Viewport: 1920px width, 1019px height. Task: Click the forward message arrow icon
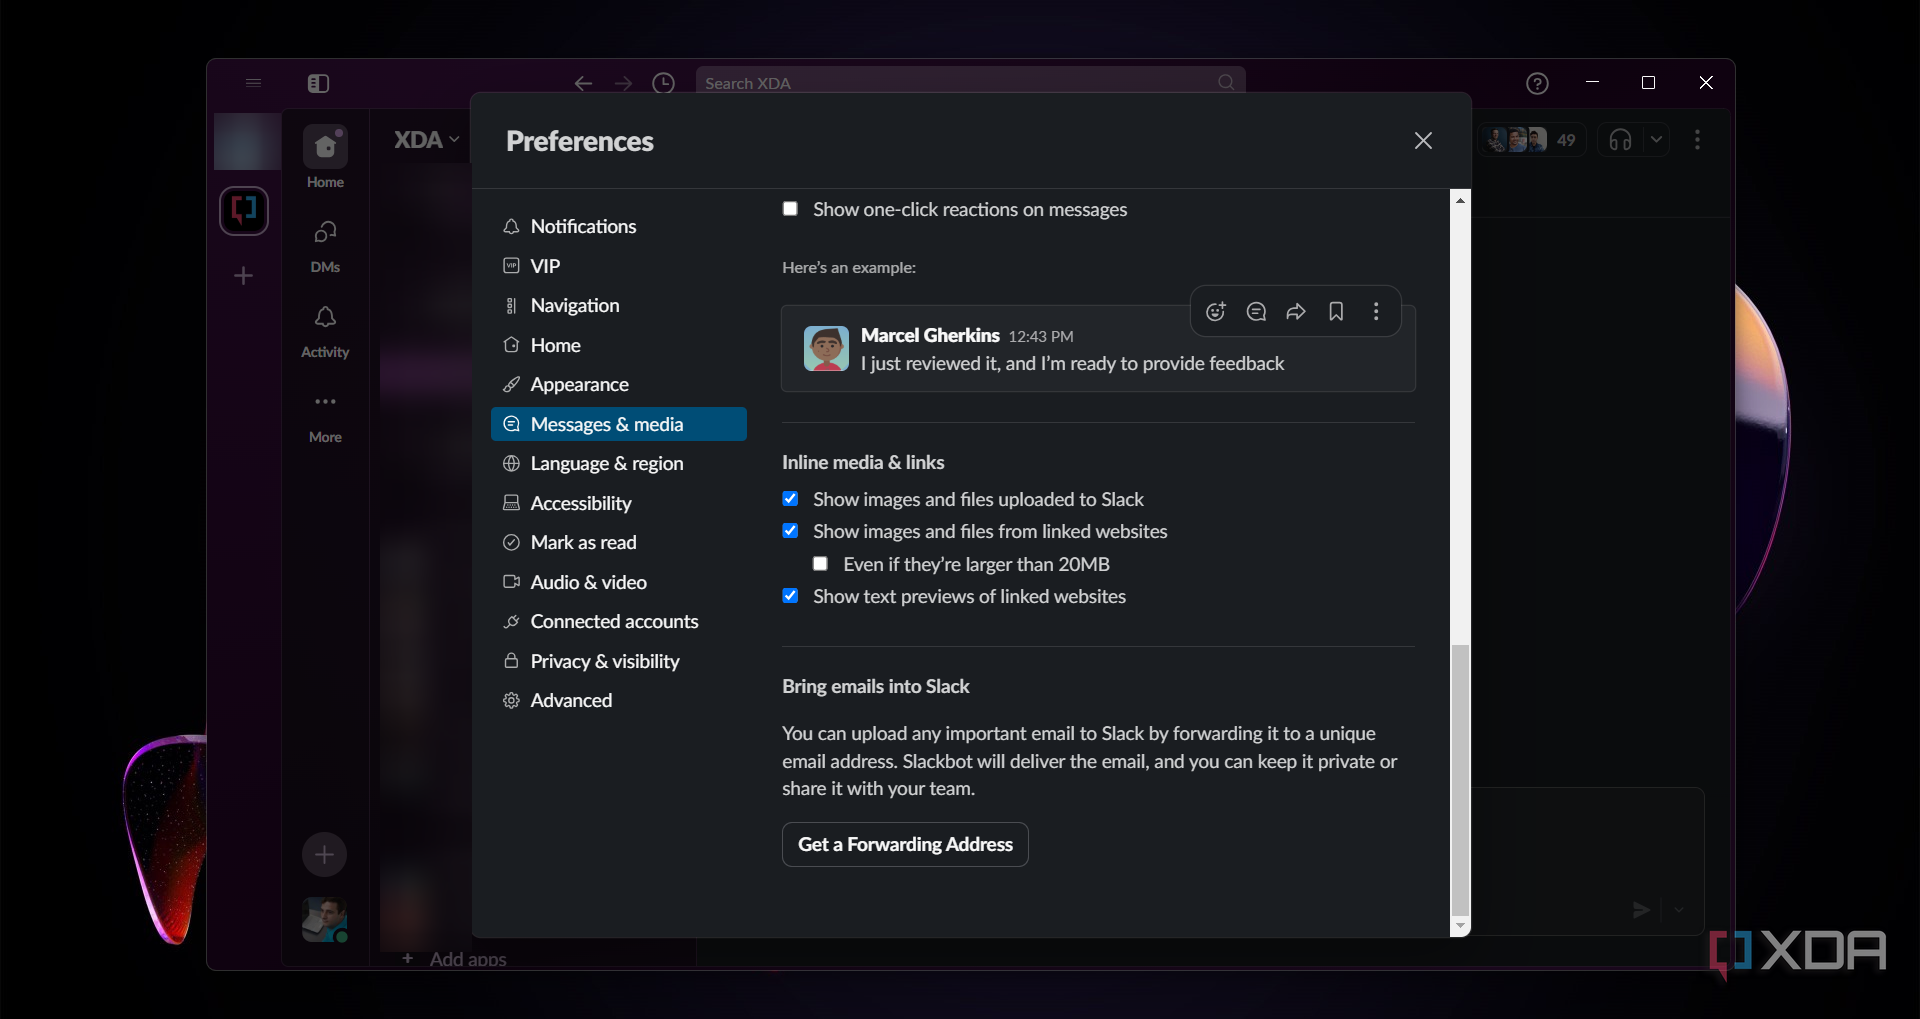coord(1296,312)
